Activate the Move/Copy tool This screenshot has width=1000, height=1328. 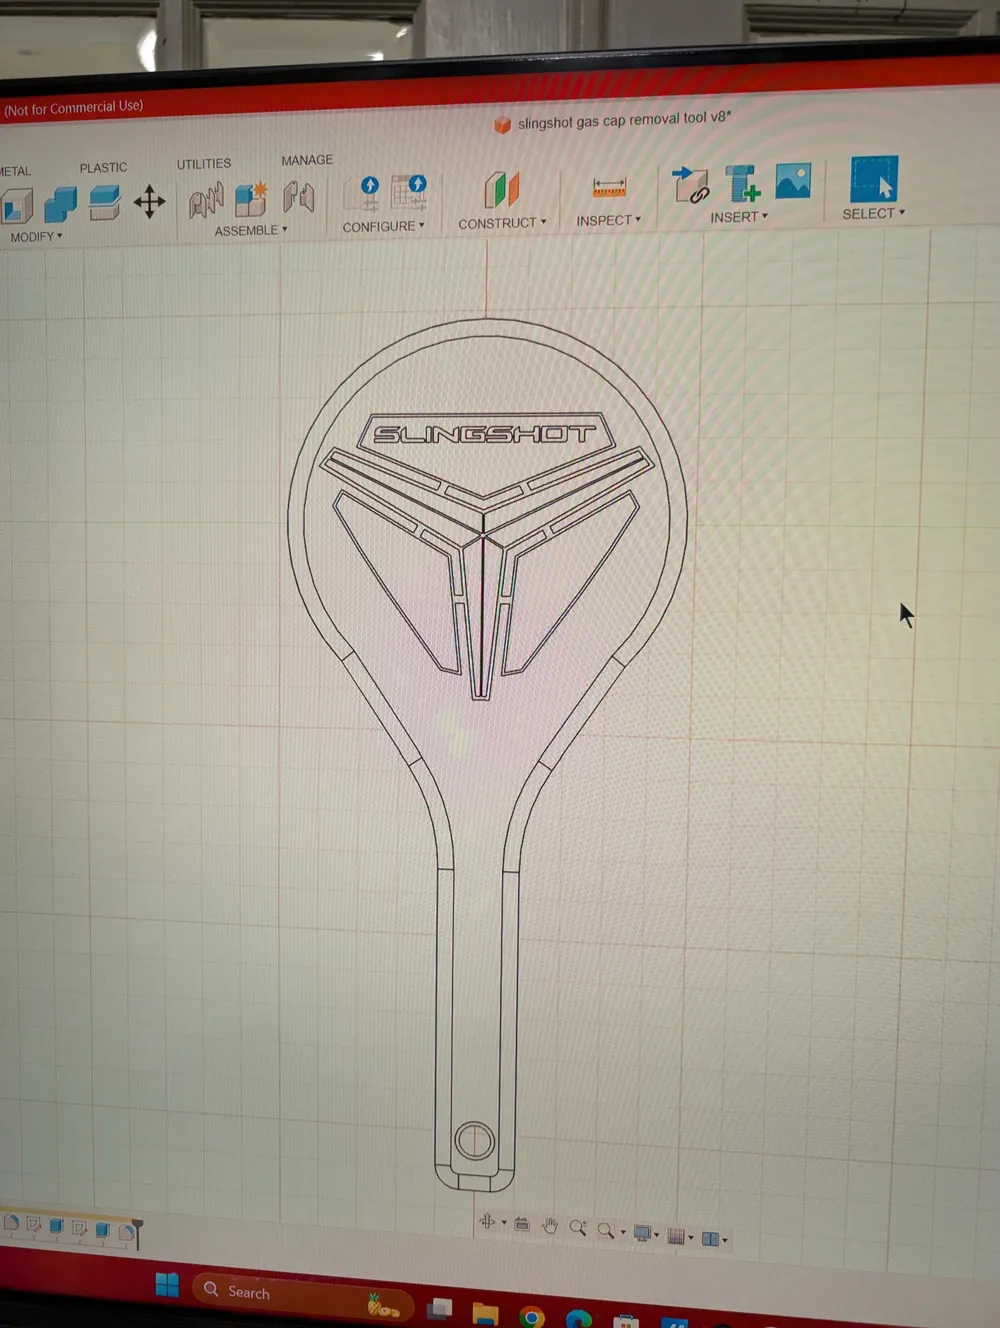150,201
